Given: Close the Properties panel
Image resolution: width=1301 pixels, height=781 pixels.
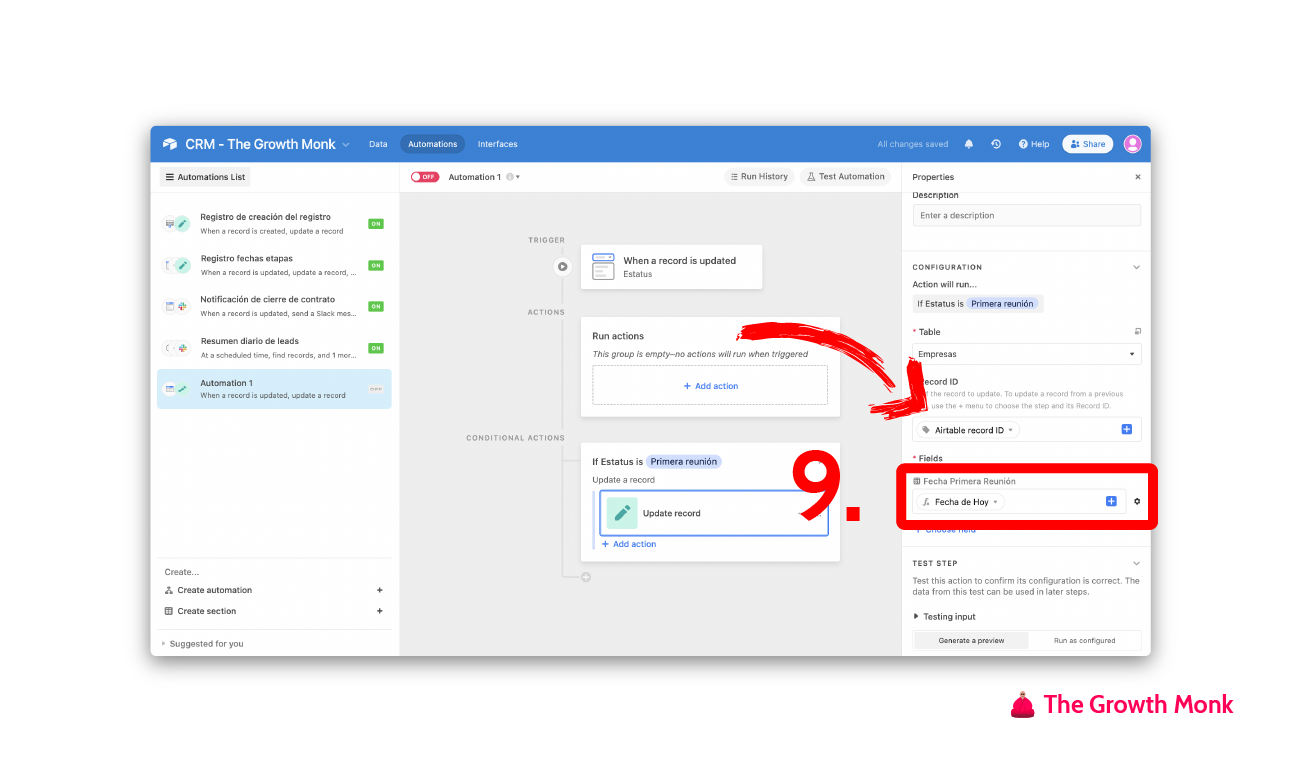Looking at the screenshot, I should point(1137,177).
